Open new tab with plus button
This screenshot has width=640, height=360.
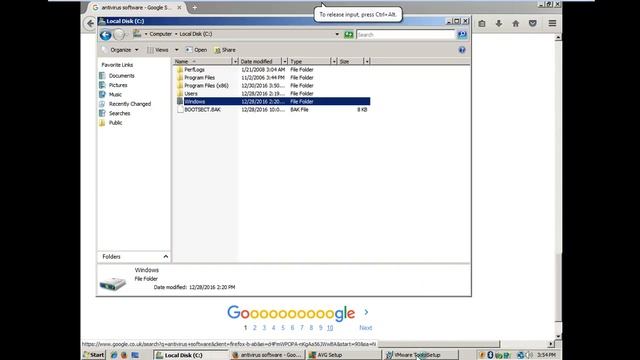point(195,7)
